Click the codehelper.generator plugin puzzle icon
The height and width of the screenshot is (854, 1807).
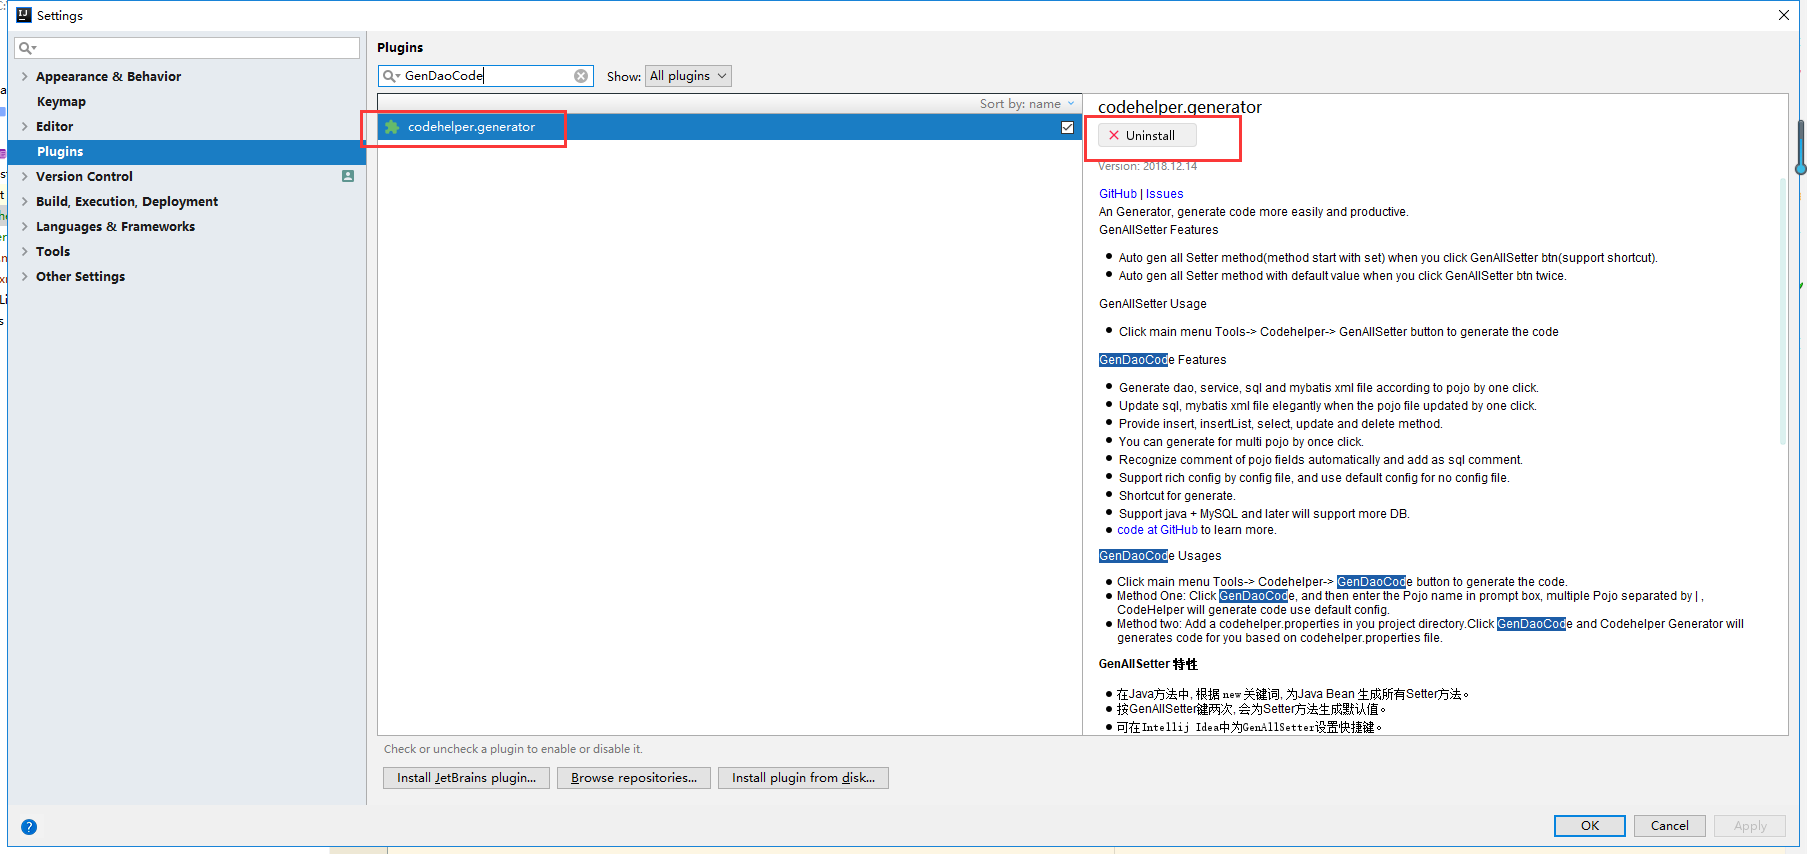[x=392, y=127]
